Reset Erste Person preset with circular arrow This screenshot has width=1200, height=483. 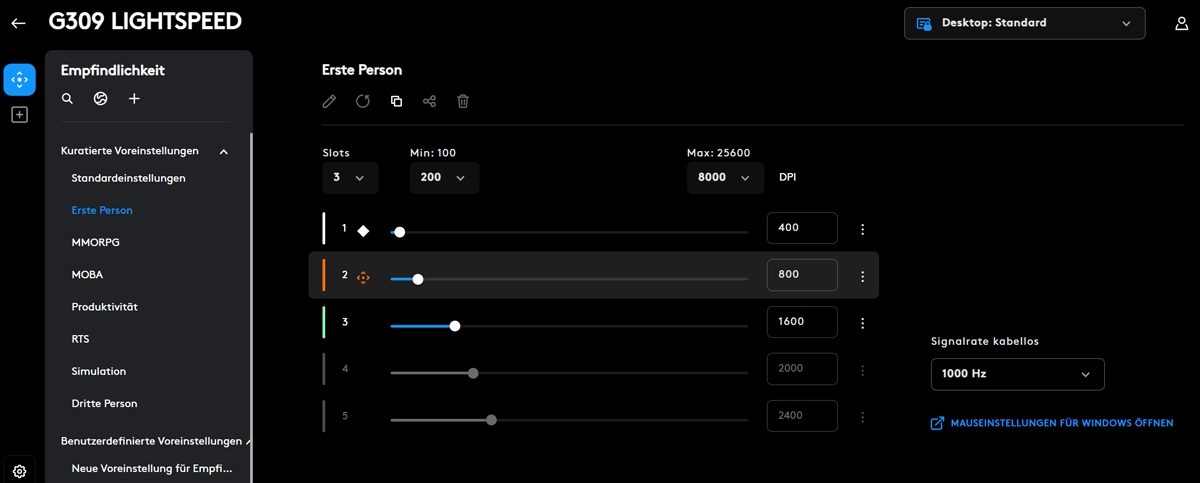[x=363, y=101]
